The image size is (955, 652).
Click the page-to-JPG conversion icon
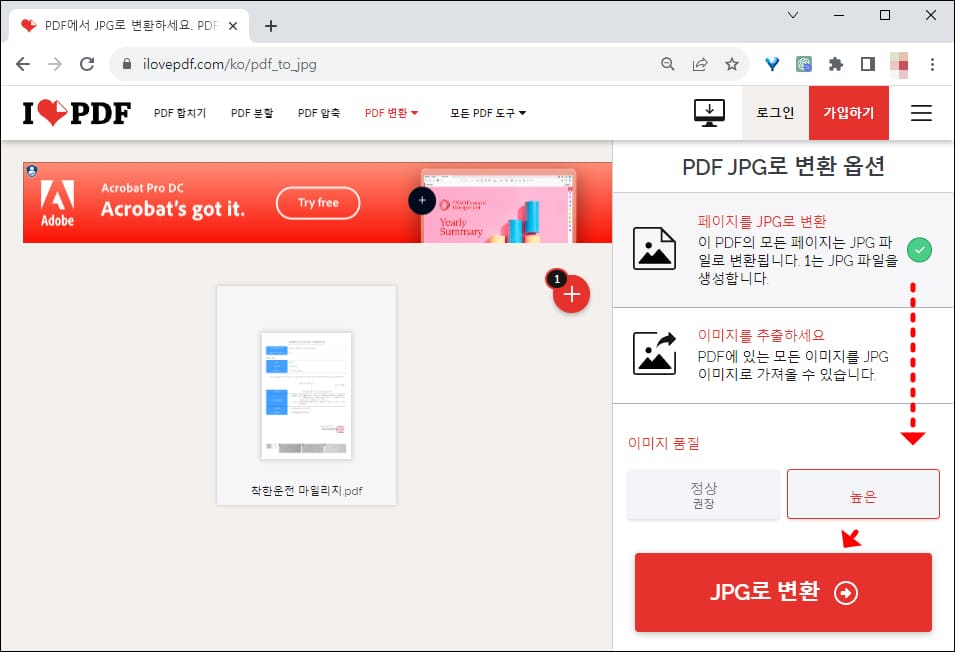(x=655, y=250)
